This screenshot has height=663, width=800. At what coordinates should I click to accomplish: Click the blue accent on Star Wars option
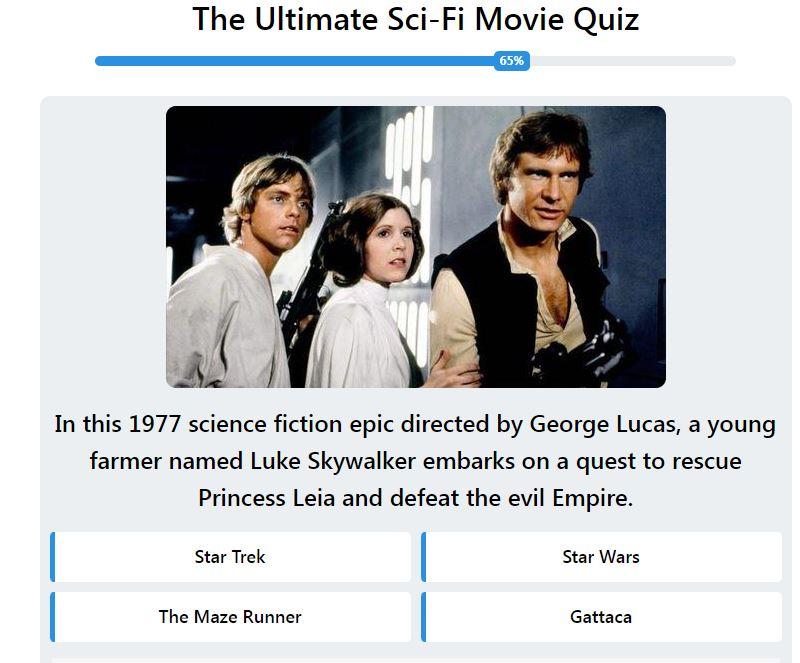click(x=423, y=557)
